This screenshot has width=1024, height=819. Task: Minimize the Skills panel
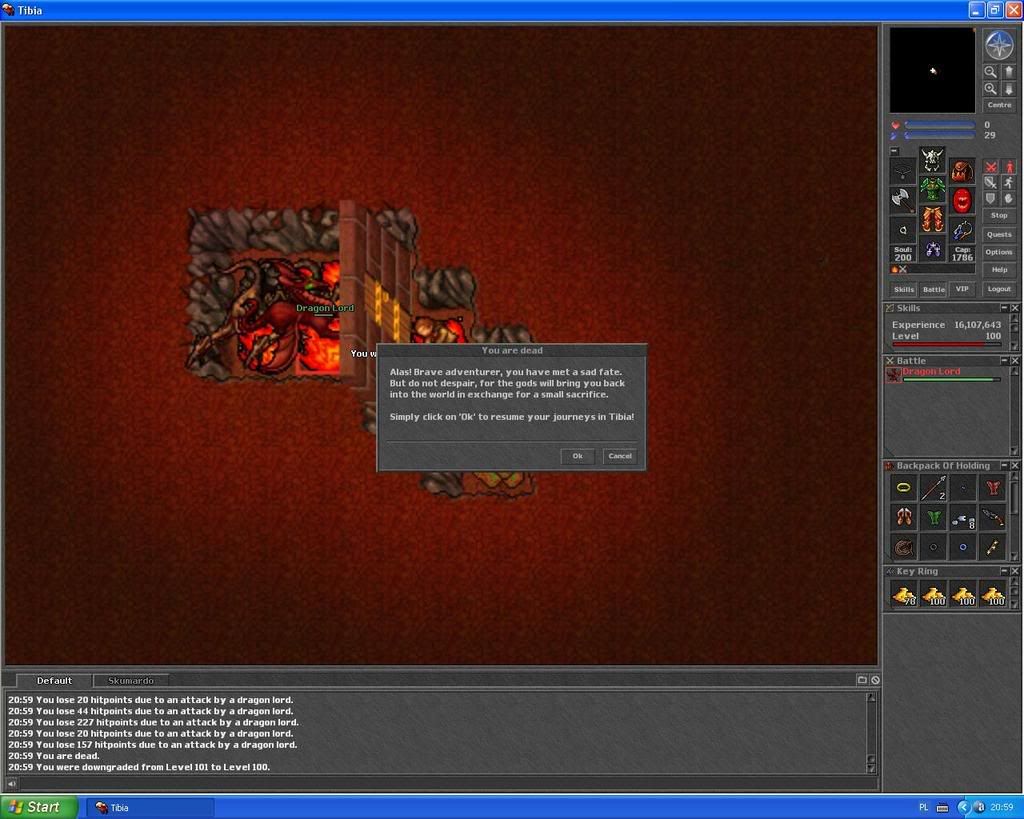(1004, 308)
